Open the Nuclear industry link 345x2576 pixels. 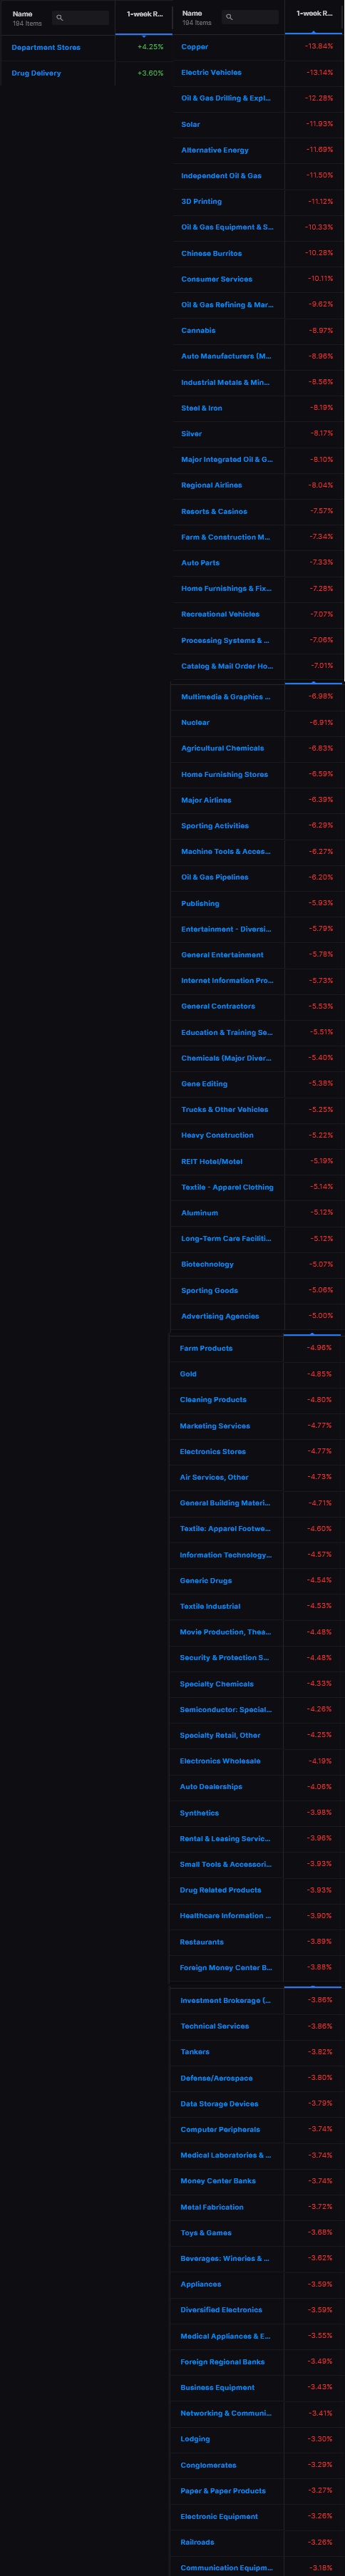pos(195,723)
